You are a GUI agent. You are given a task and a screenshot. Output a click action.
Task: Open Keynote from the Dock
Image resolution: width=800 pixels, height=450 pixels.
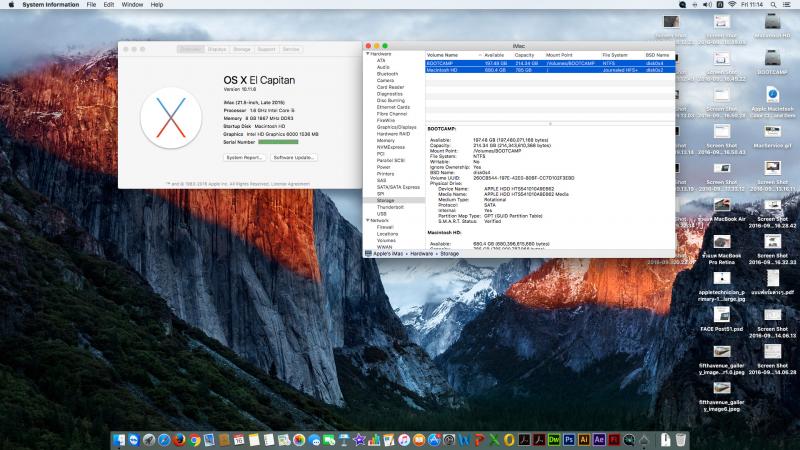344,440
